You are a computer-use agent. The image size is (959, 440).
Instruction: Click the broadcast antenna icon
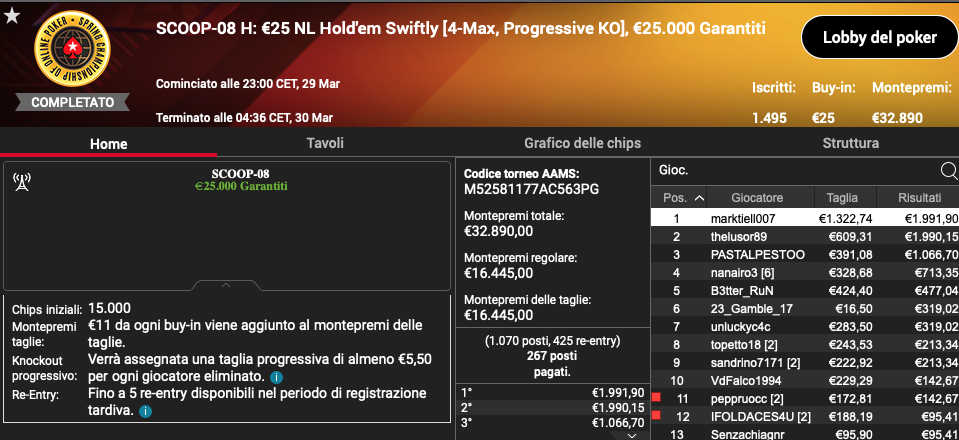pos(22,182)
